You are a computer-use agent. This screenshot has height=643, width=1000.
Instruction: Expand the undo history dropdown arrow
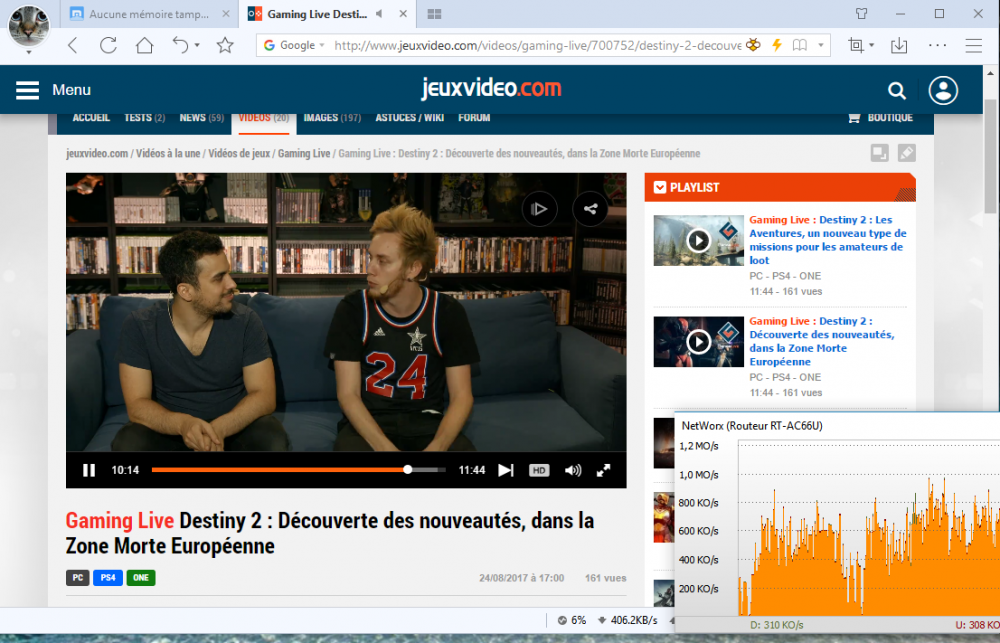pos(197,45)
